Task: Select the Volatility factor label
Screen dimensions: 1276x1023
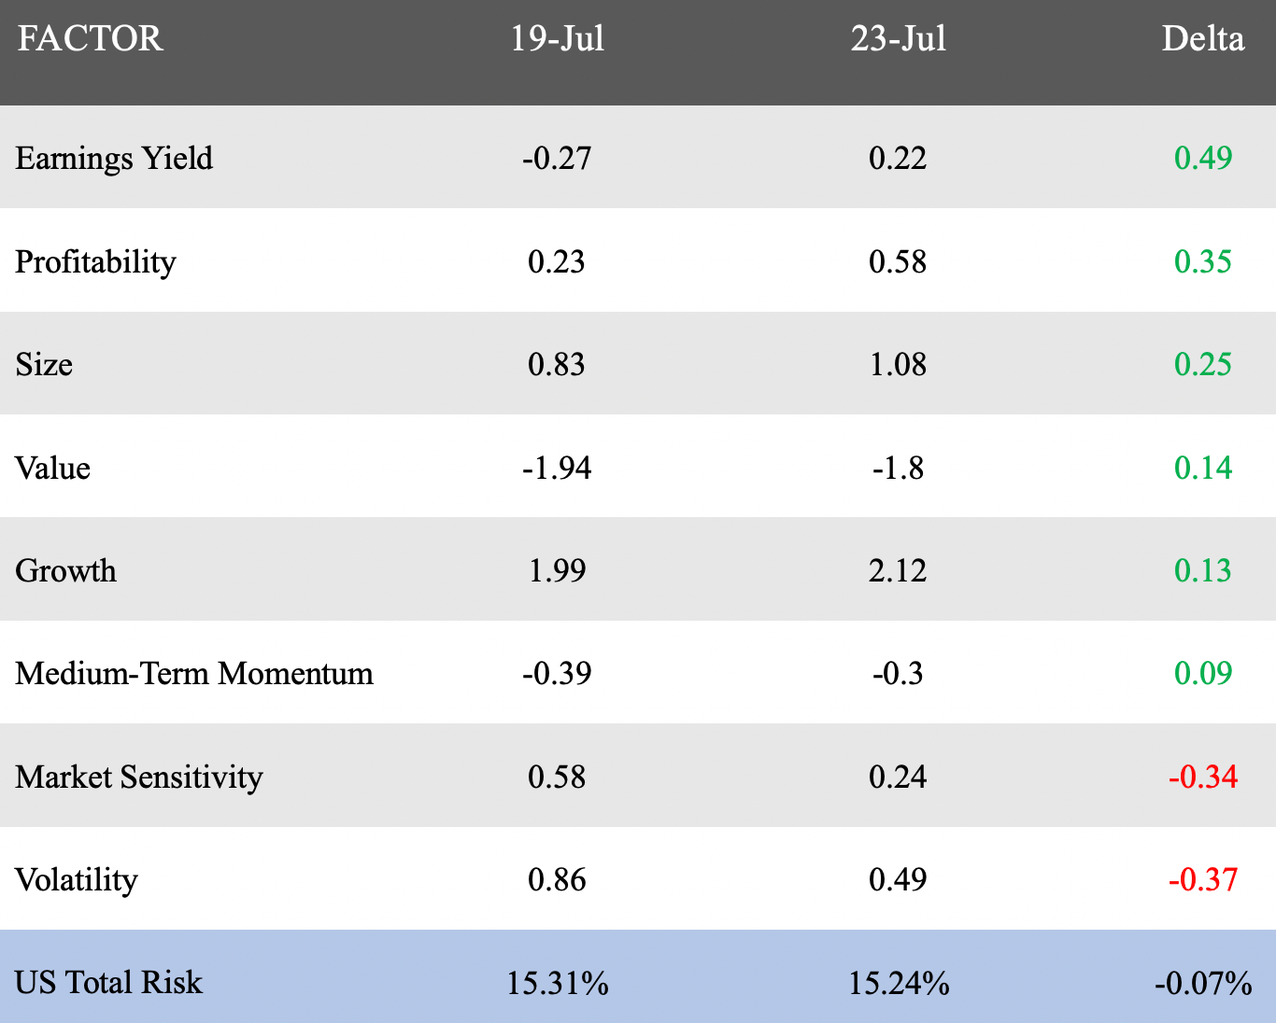Action: tap(76, 880)
